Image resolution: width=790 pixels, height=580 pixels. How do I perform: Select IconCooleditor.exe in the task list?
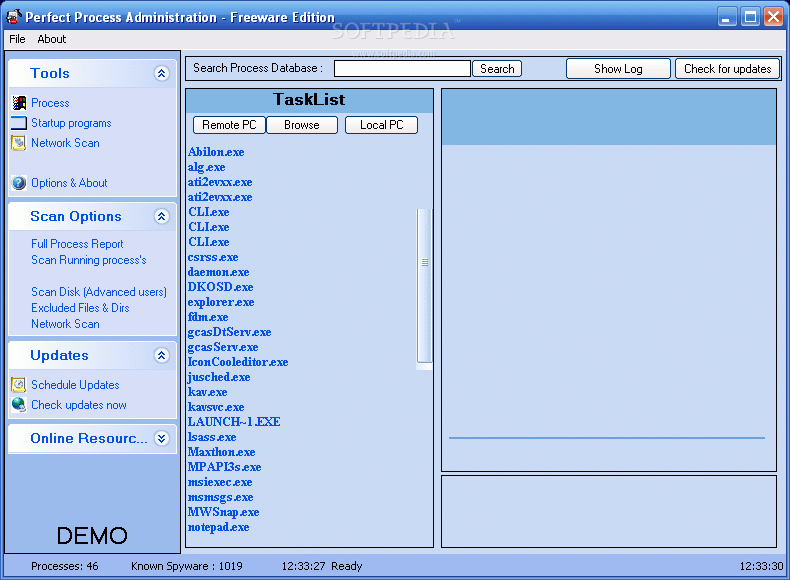[238, 362]
